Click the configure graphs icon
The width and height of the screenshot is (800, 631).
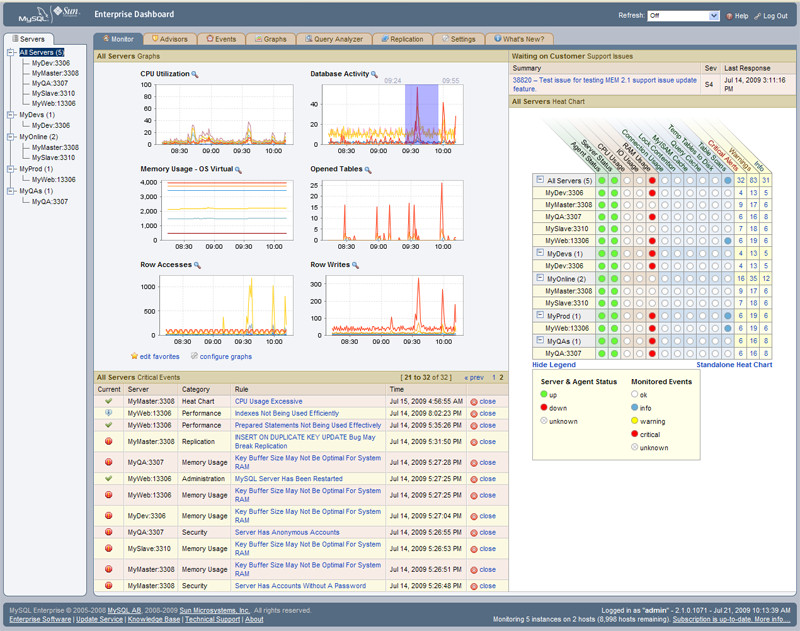194,356
